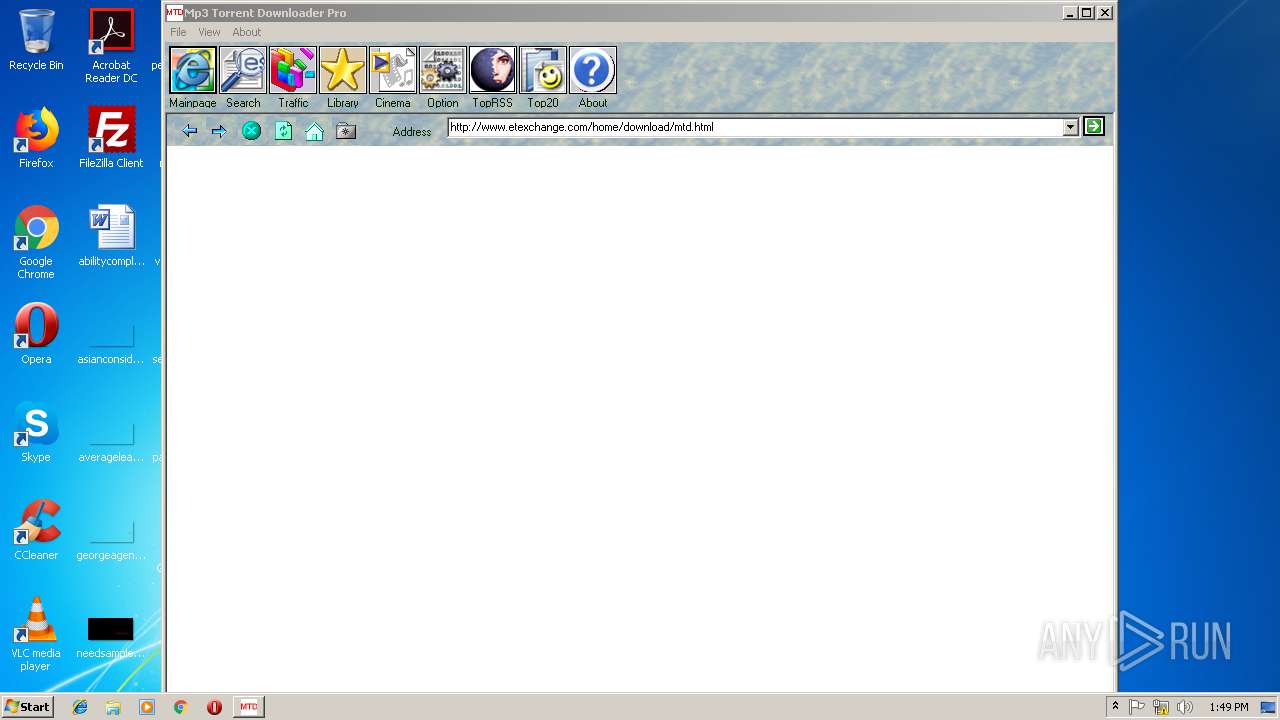Open the Top20 smiley icon
Screen dimensions: 1280x720
543,70
